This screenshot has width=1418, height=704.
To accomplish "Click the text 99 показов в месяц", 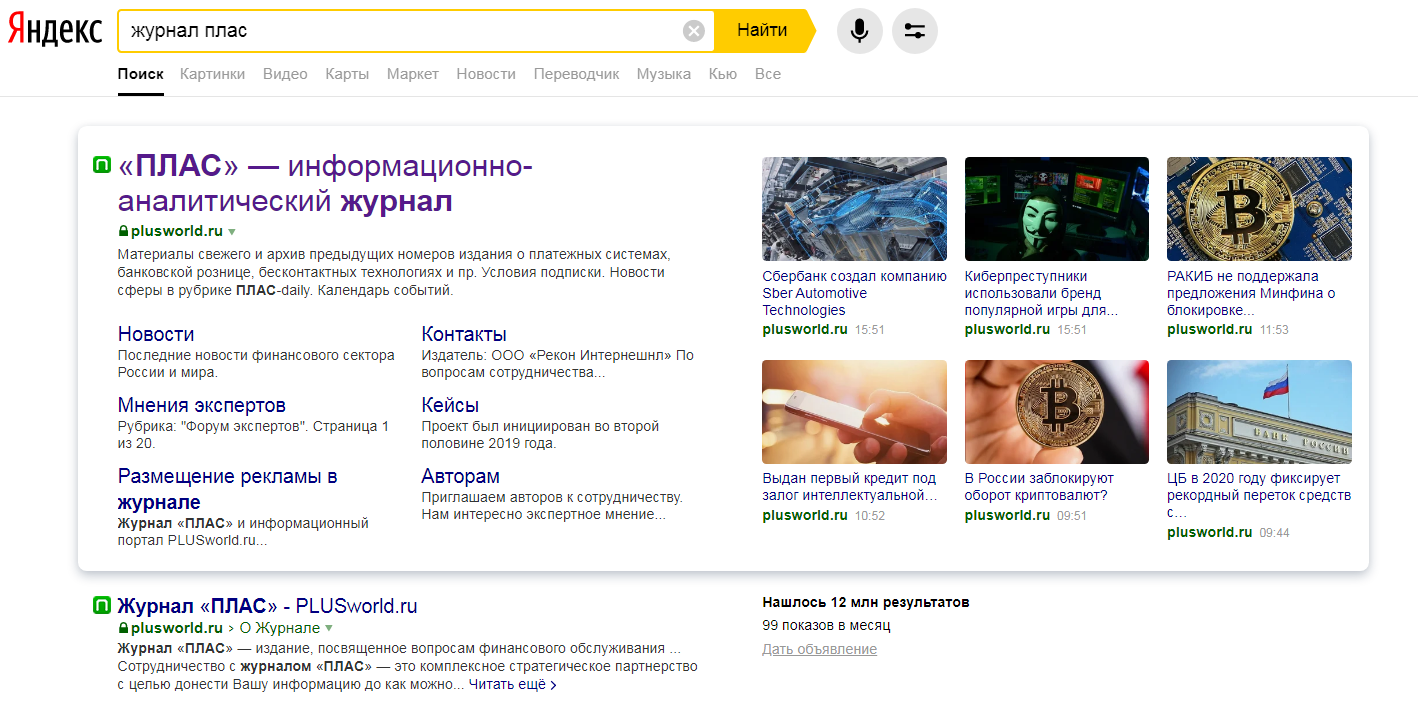I will [x=826, y=625].
